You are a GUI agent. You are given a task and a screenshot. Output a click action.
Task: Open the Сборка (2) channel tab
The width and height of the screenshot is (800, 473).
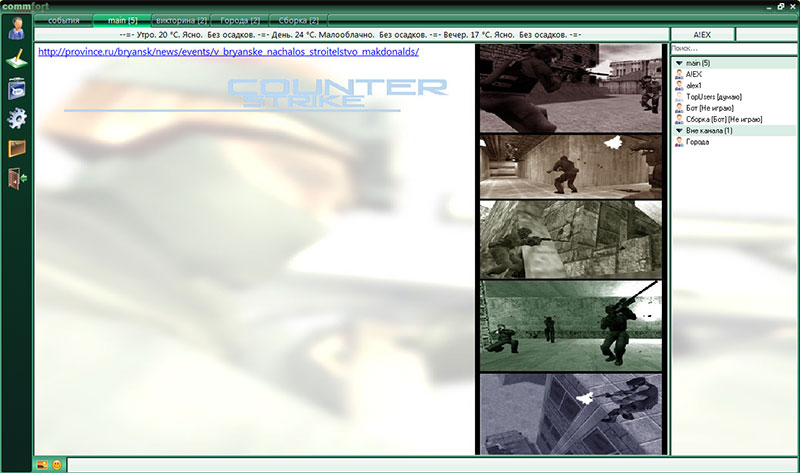point(298,20)
